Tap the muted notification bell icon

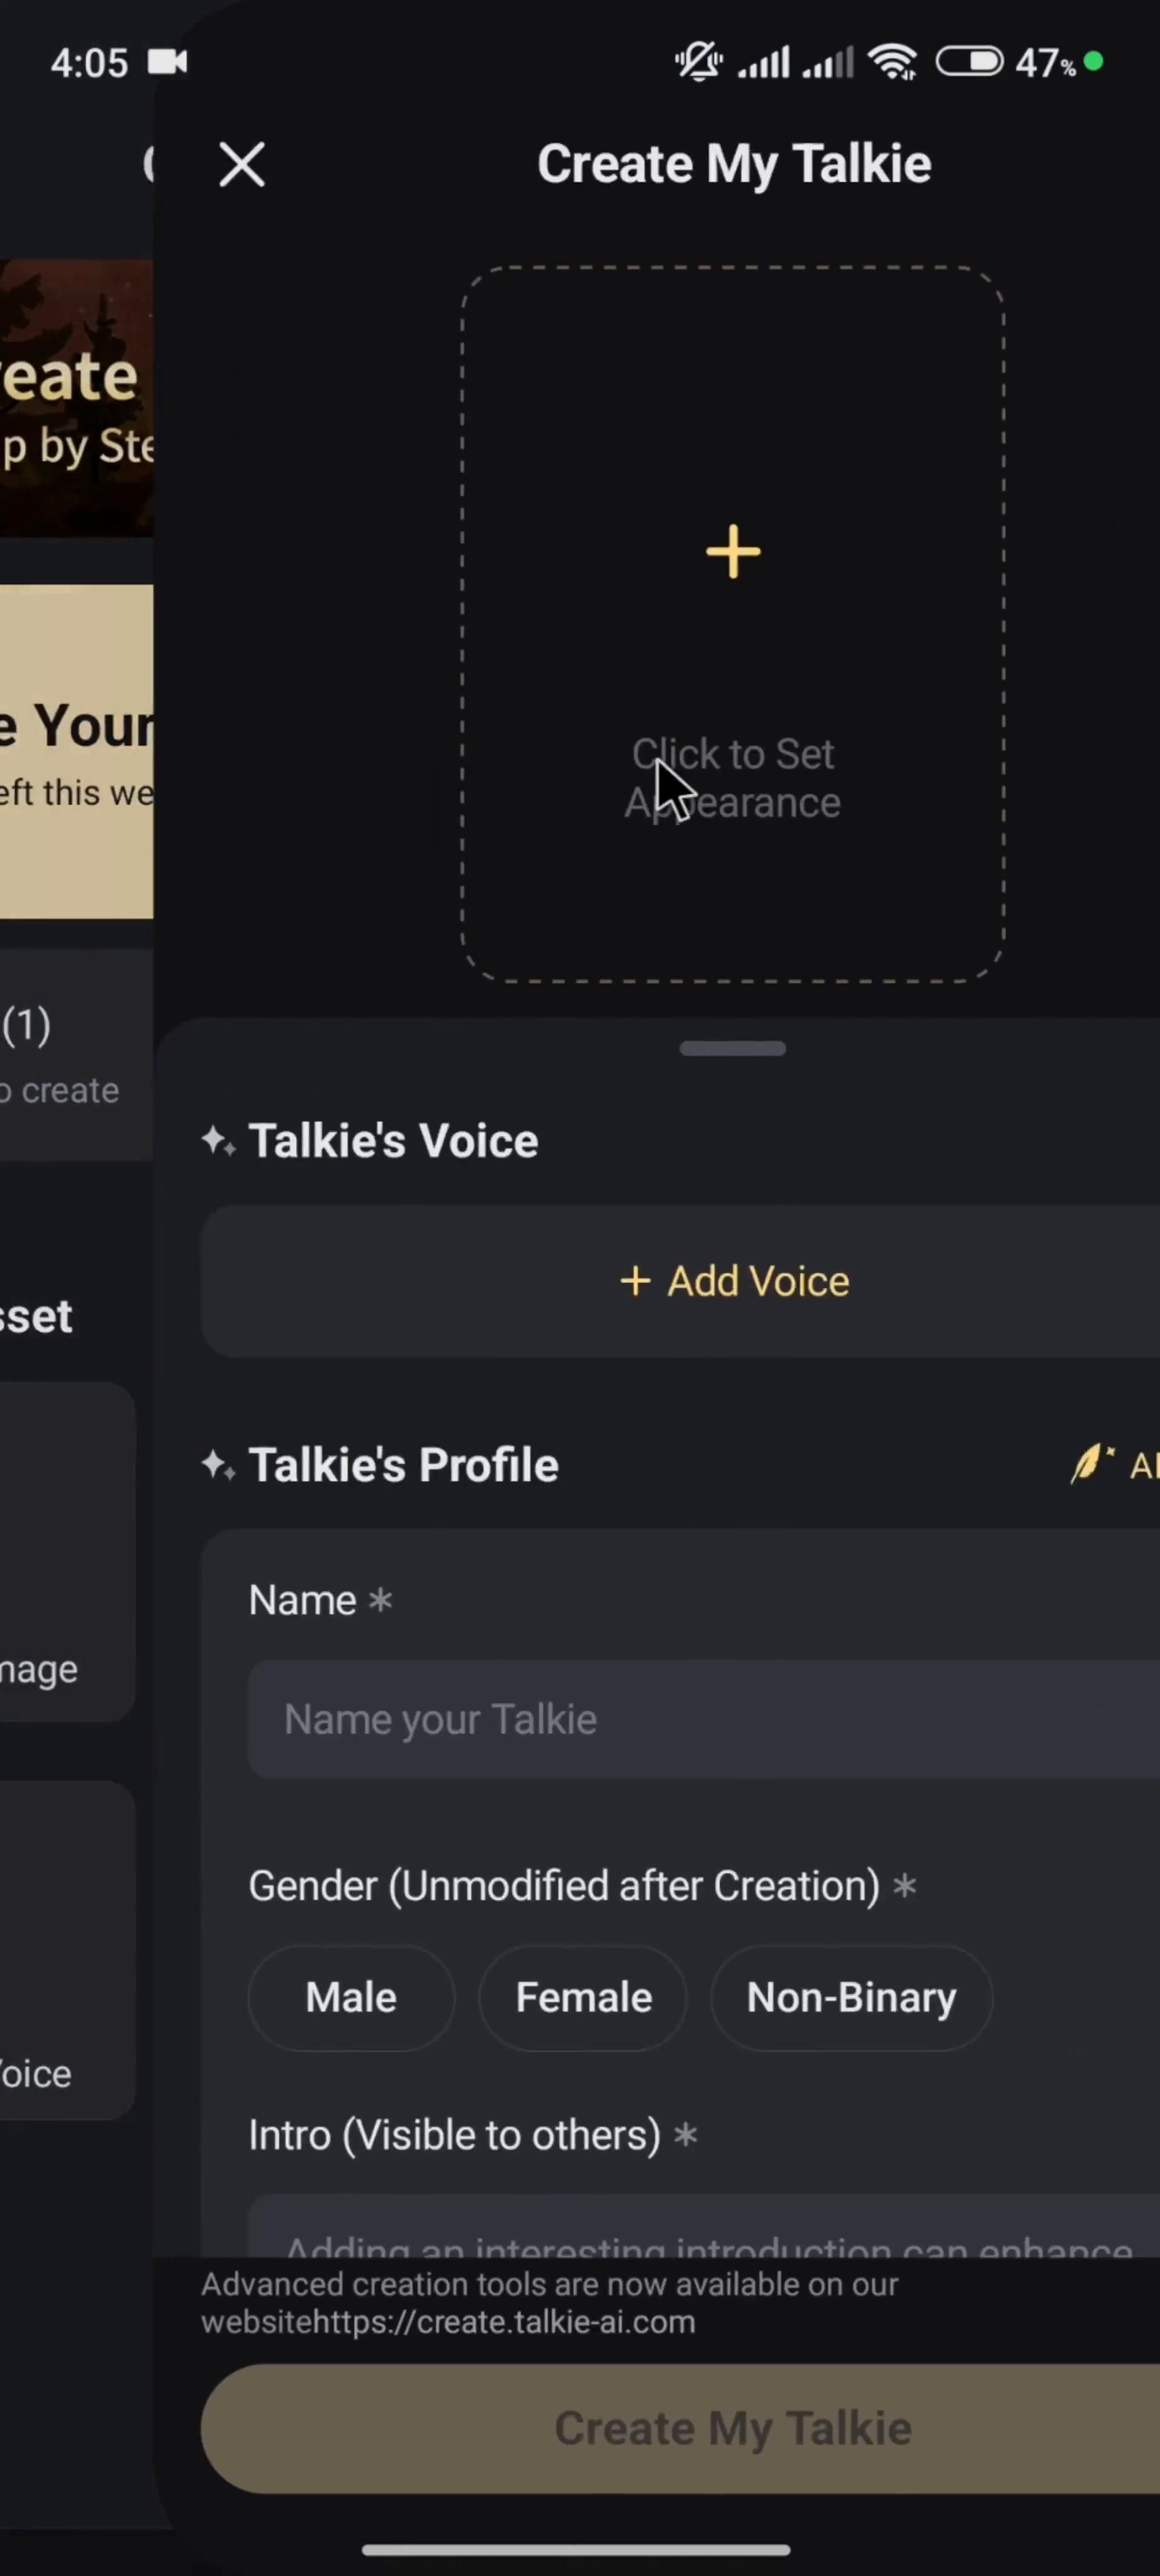tap(698, 63)
